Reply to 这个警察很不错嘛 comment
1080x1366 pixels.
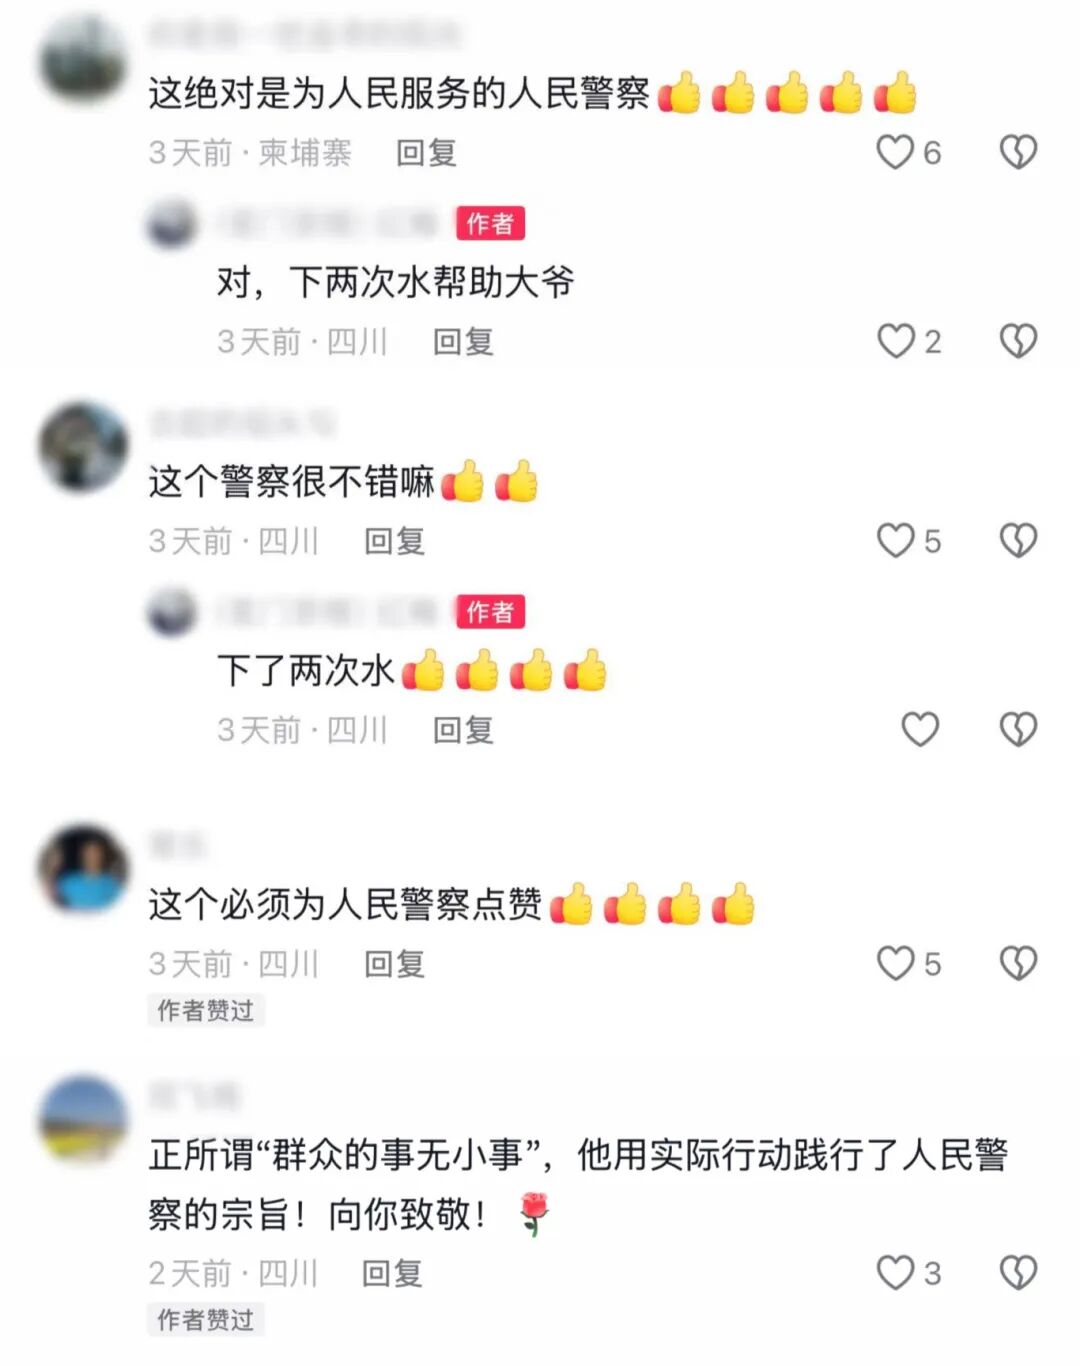(x=395, y=541)
